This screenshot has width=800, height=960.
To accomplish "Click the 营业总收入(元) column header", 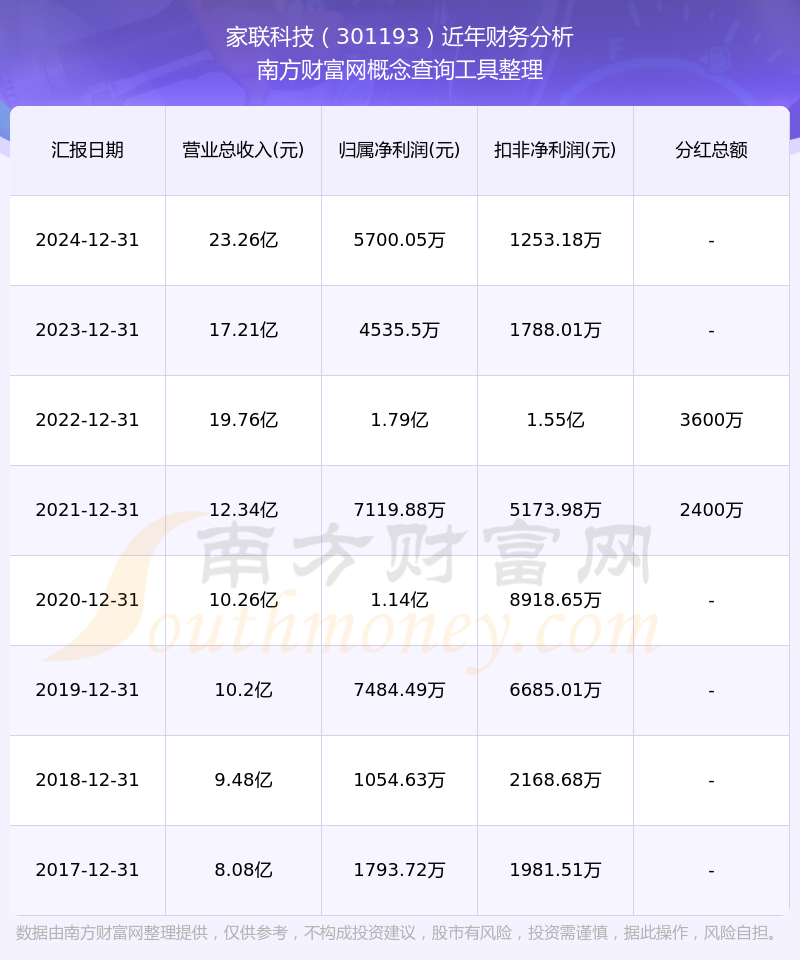I will 244,150.
